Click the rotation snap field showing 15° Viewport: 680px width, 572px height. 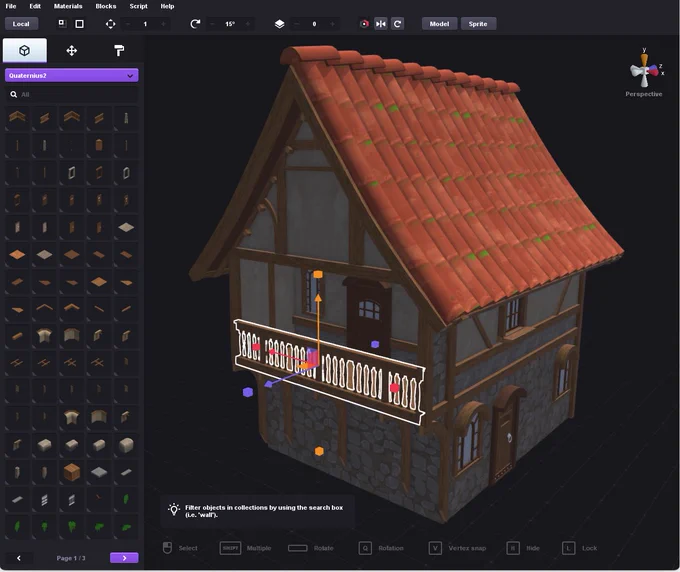230,24
